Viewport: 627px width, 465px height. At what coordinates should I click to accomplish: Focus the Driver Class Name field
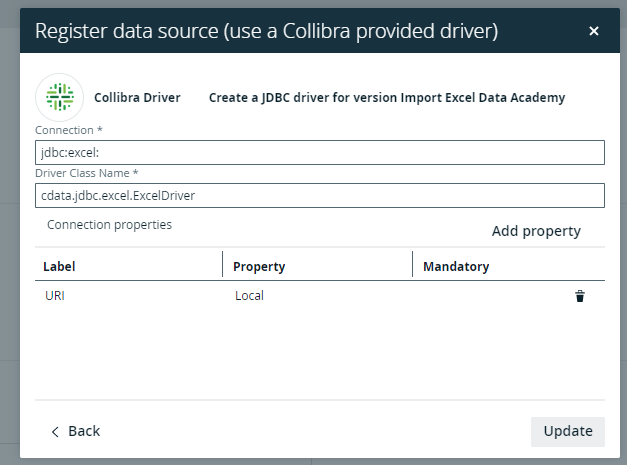point(320,196)
